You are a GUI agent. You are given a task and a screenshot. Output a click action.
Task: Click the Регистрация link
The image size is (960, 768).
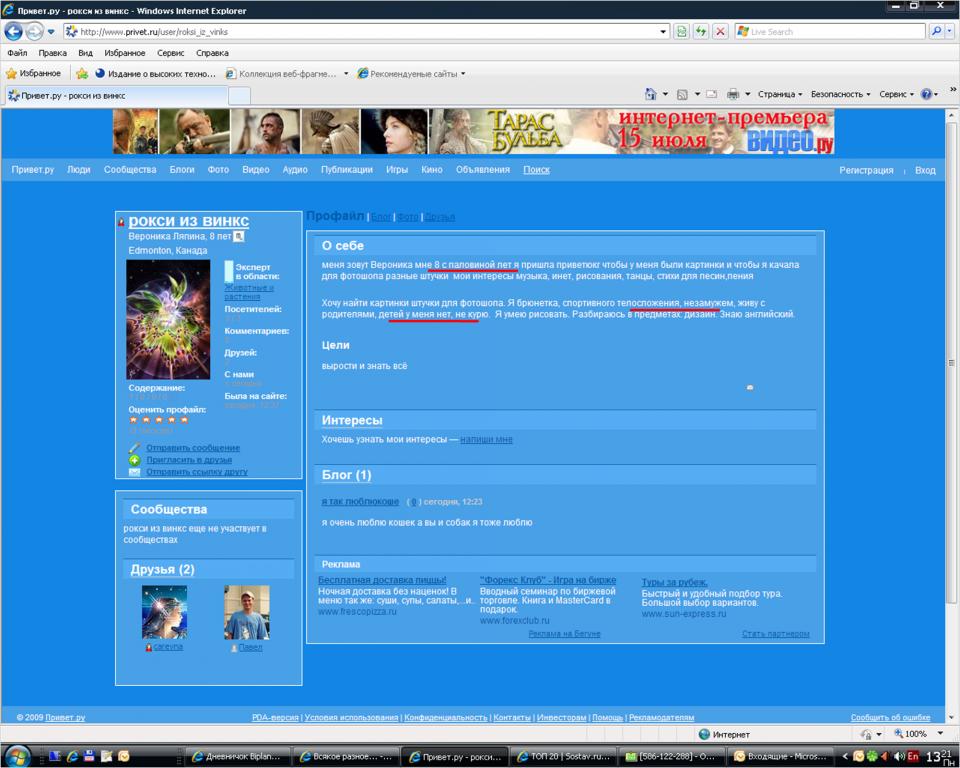click(866, 170)
